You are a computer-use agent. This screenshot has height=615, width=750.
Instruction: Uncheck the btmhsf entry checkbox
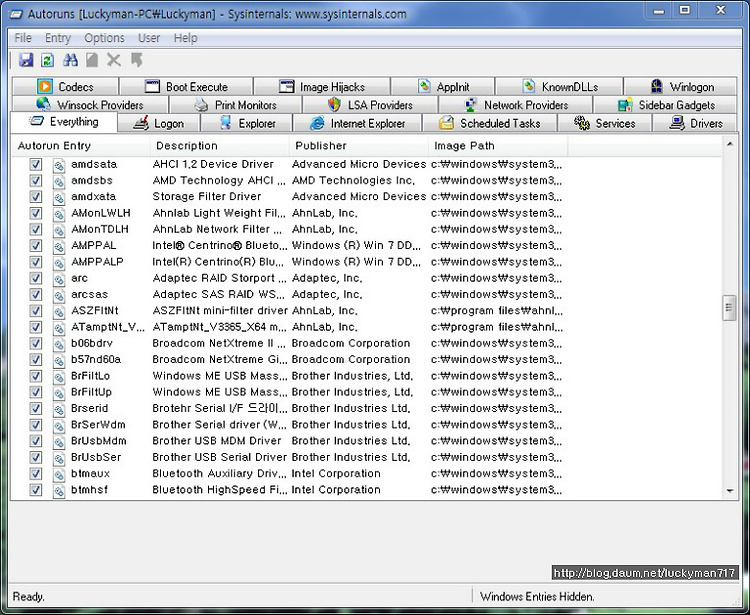click(35, 489)
